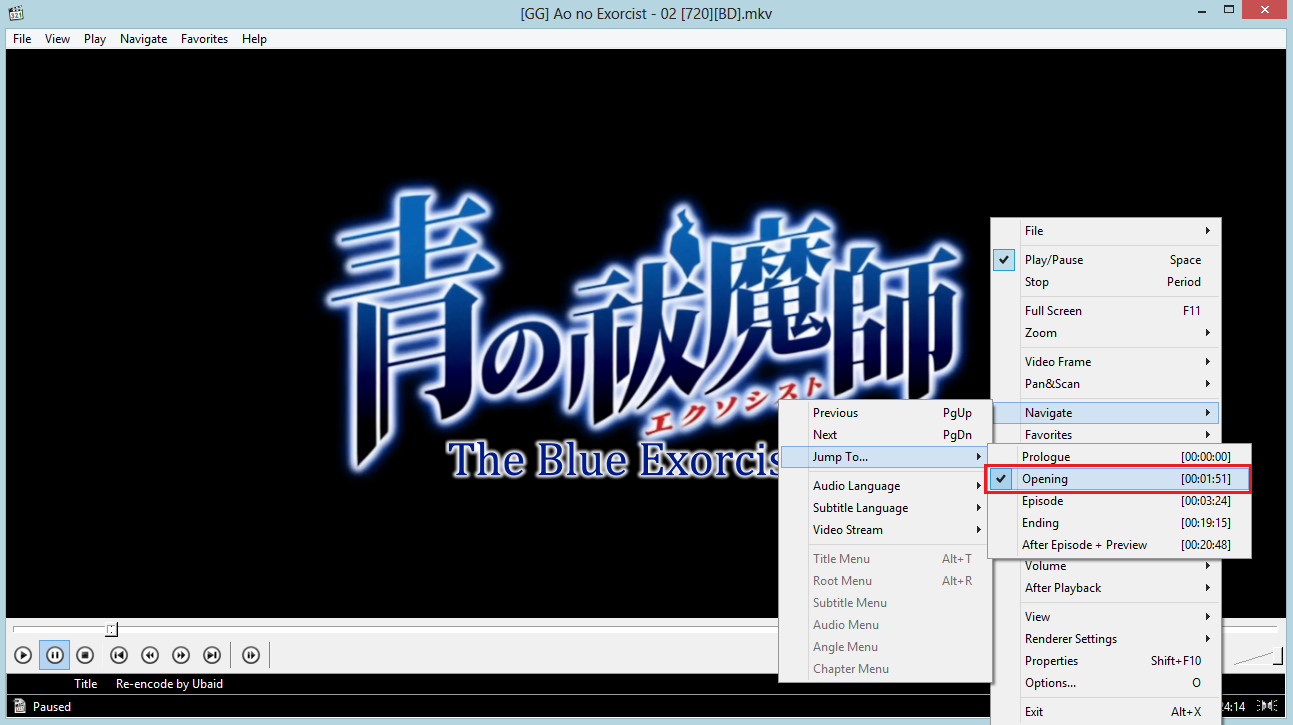Click the fast-forward (increase speed) toolbar icon
1293x725 pixels.
coord(181,655)
